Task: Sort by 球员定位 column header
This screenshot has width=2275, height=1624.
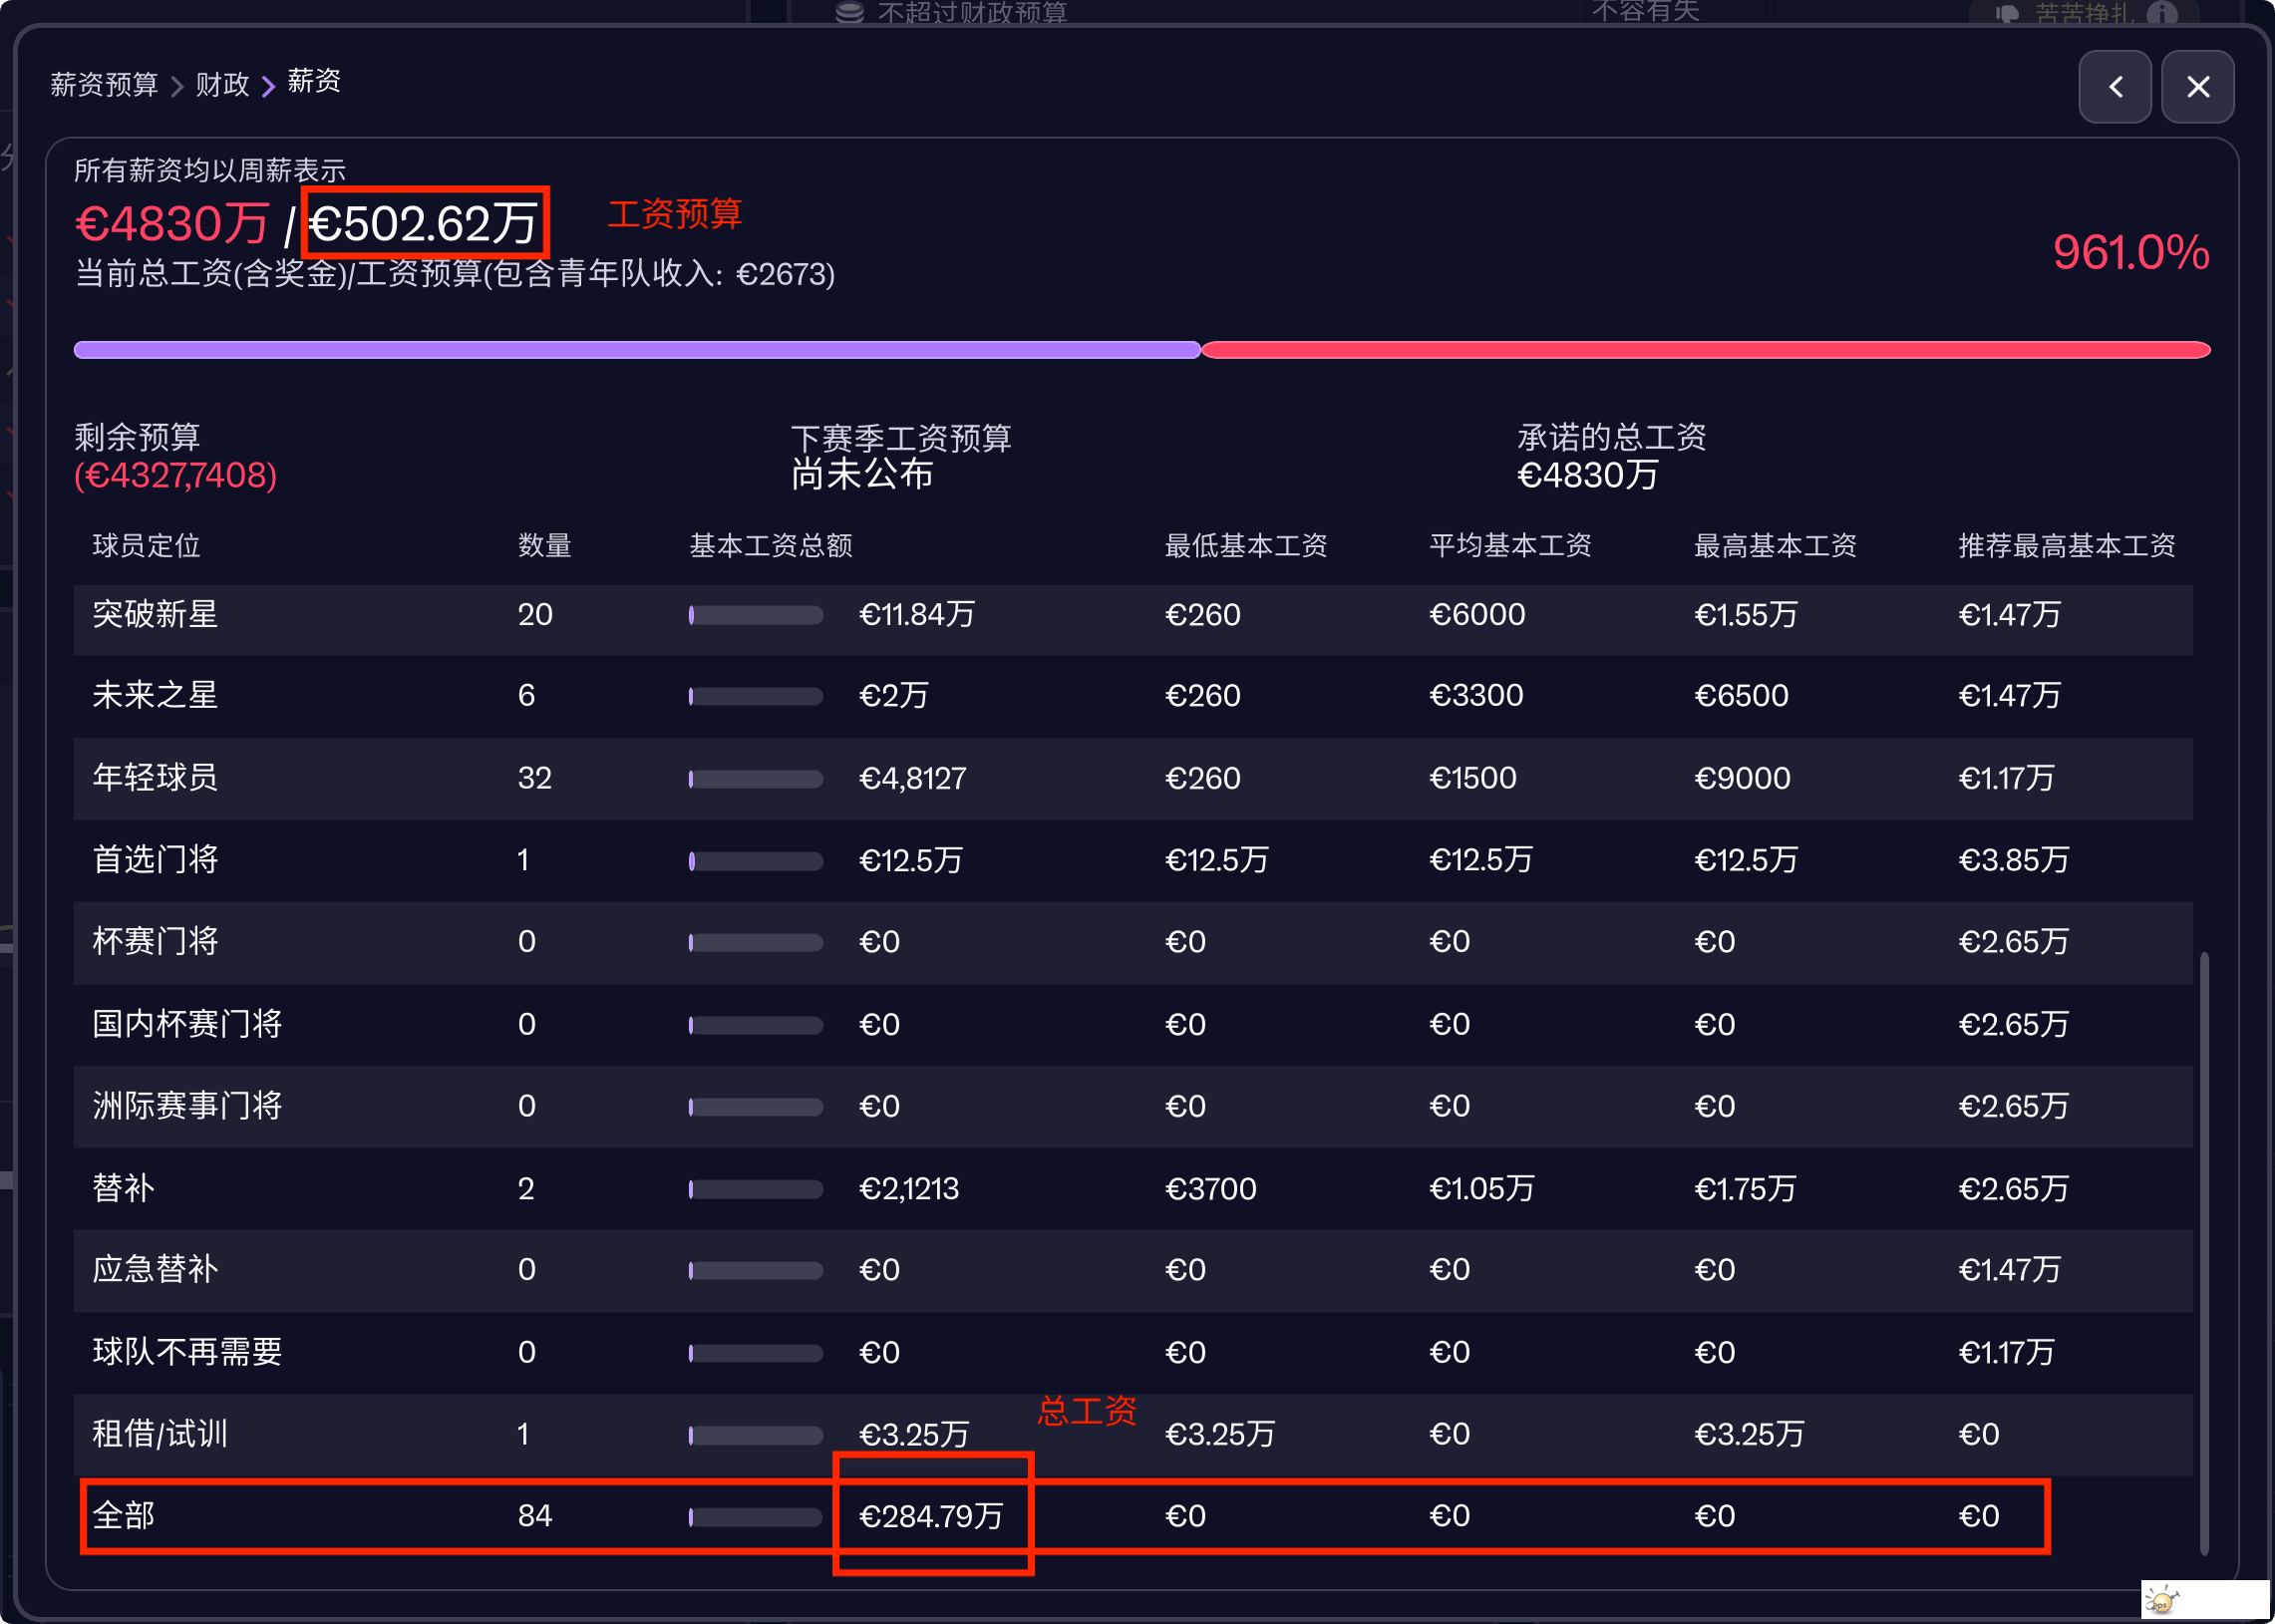Action: pos(146,545)
